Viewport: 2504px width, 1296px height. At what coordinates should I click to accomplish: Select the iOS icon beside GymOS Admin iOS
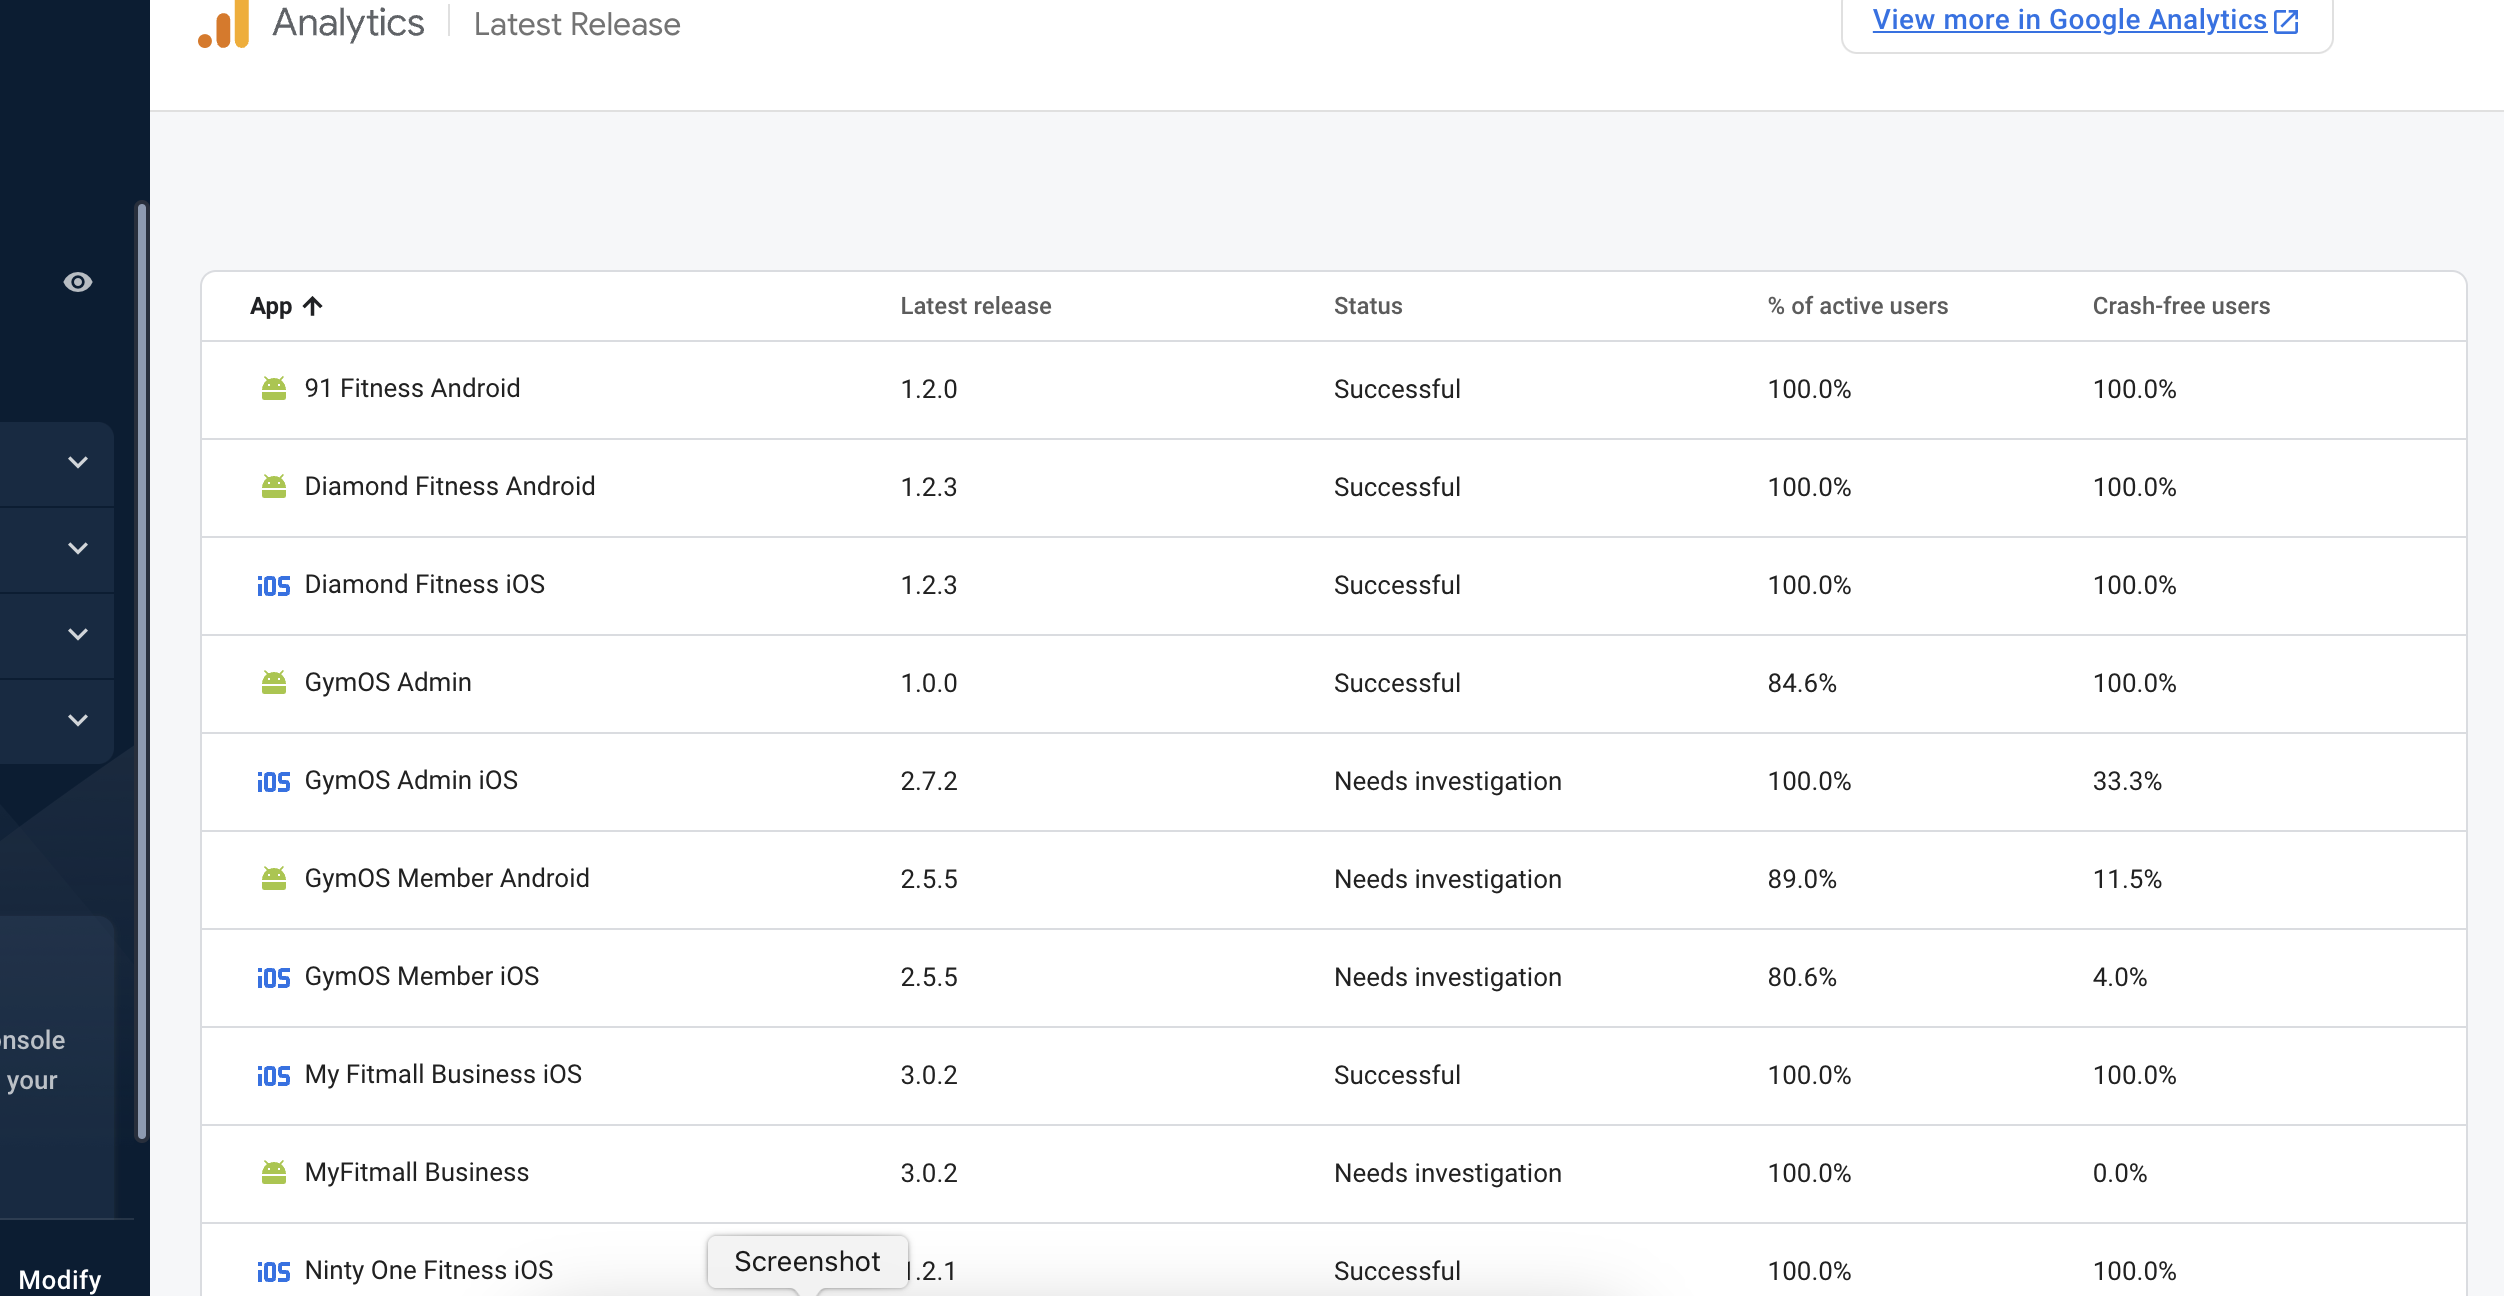click(274, 781)
